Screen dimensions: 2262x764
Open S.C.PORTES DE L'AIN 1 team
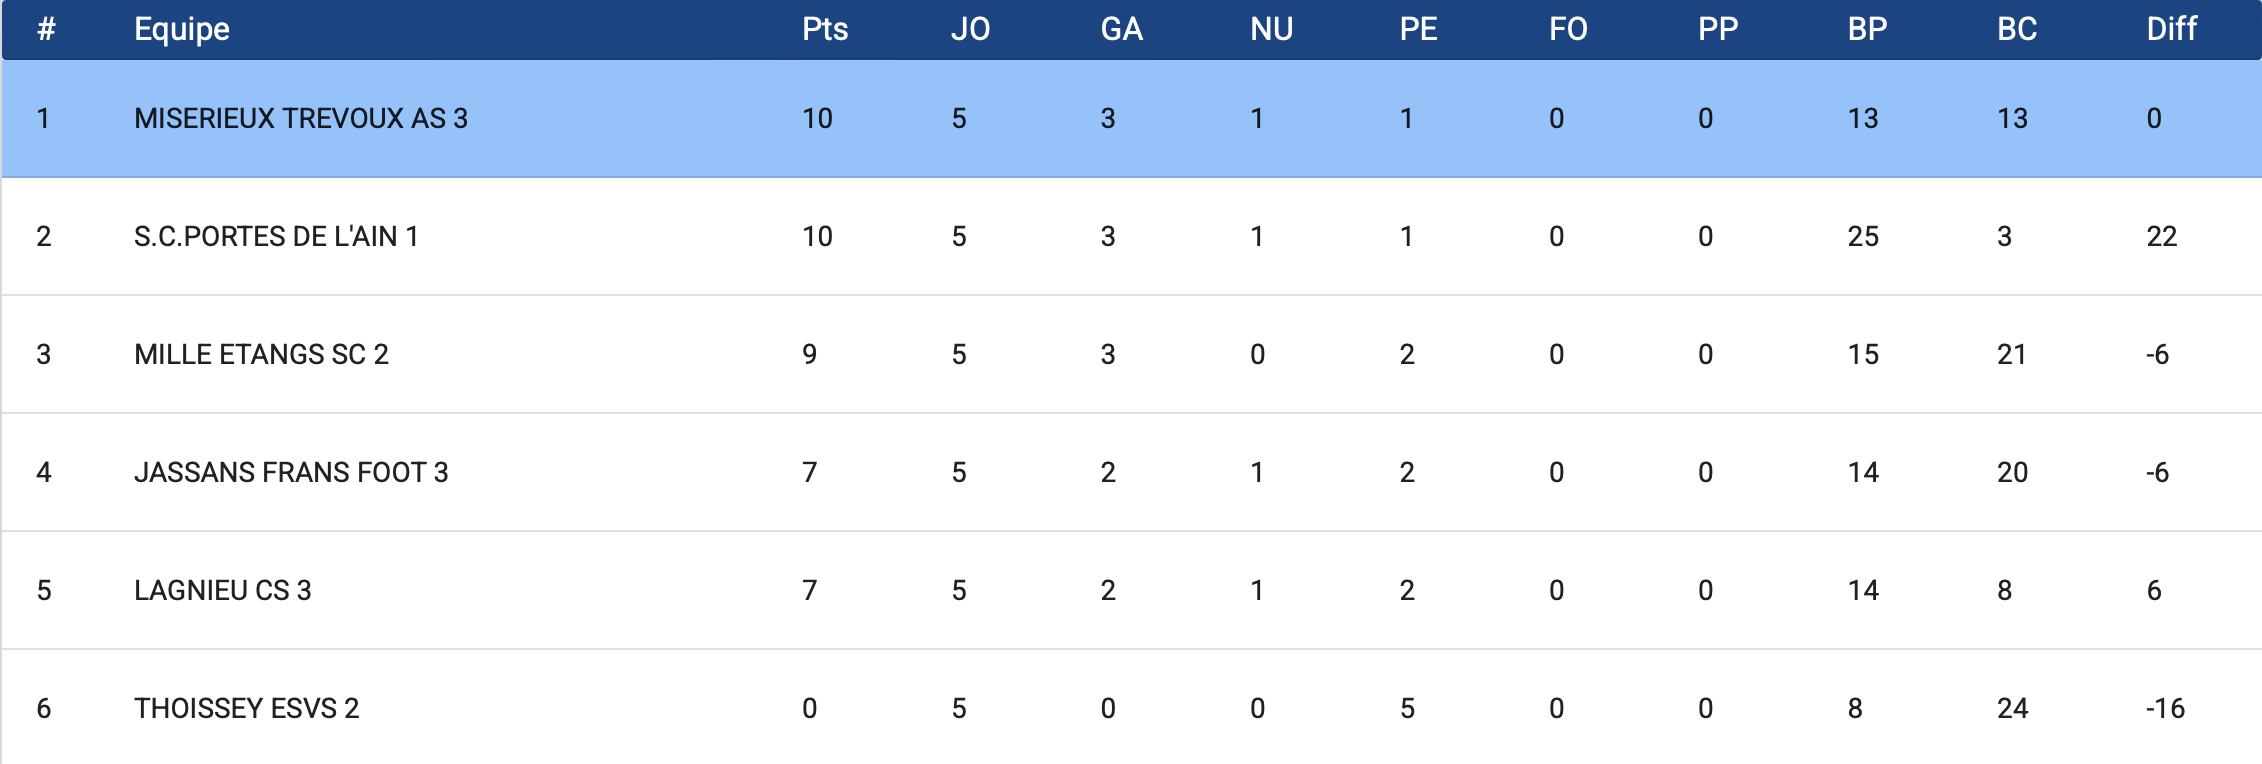click(x=276, y=236)
